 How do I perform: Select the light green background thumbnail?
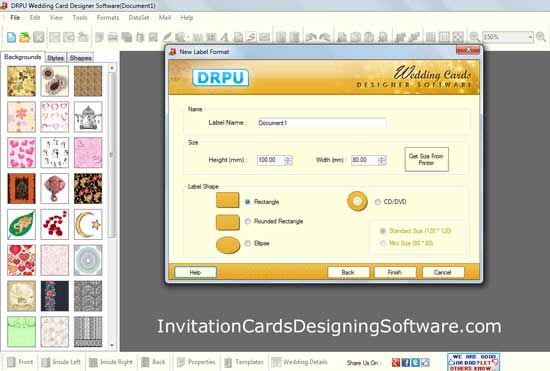tap(21, 332)
